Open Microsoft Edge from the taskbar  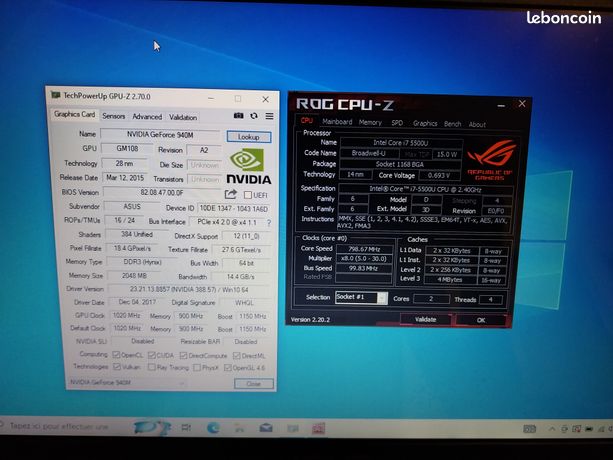(x=213, y=428)
